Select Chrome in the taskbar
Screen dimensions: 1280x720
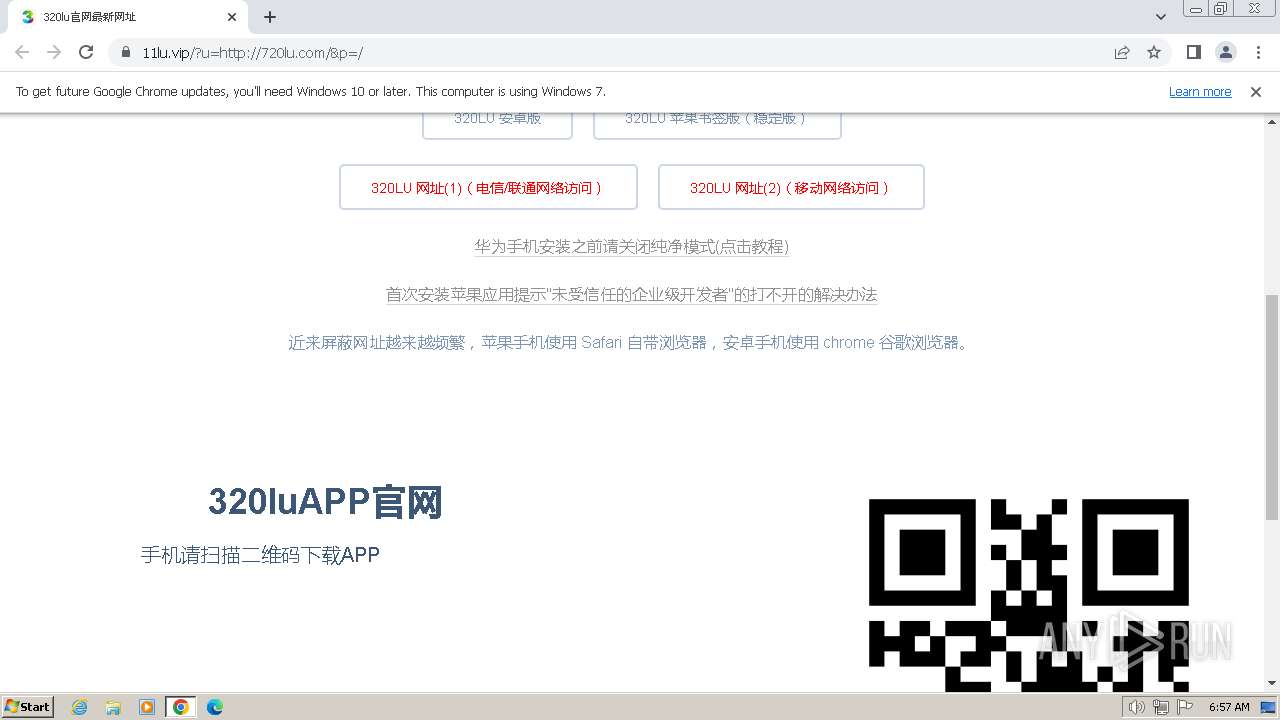click(181, 707)
